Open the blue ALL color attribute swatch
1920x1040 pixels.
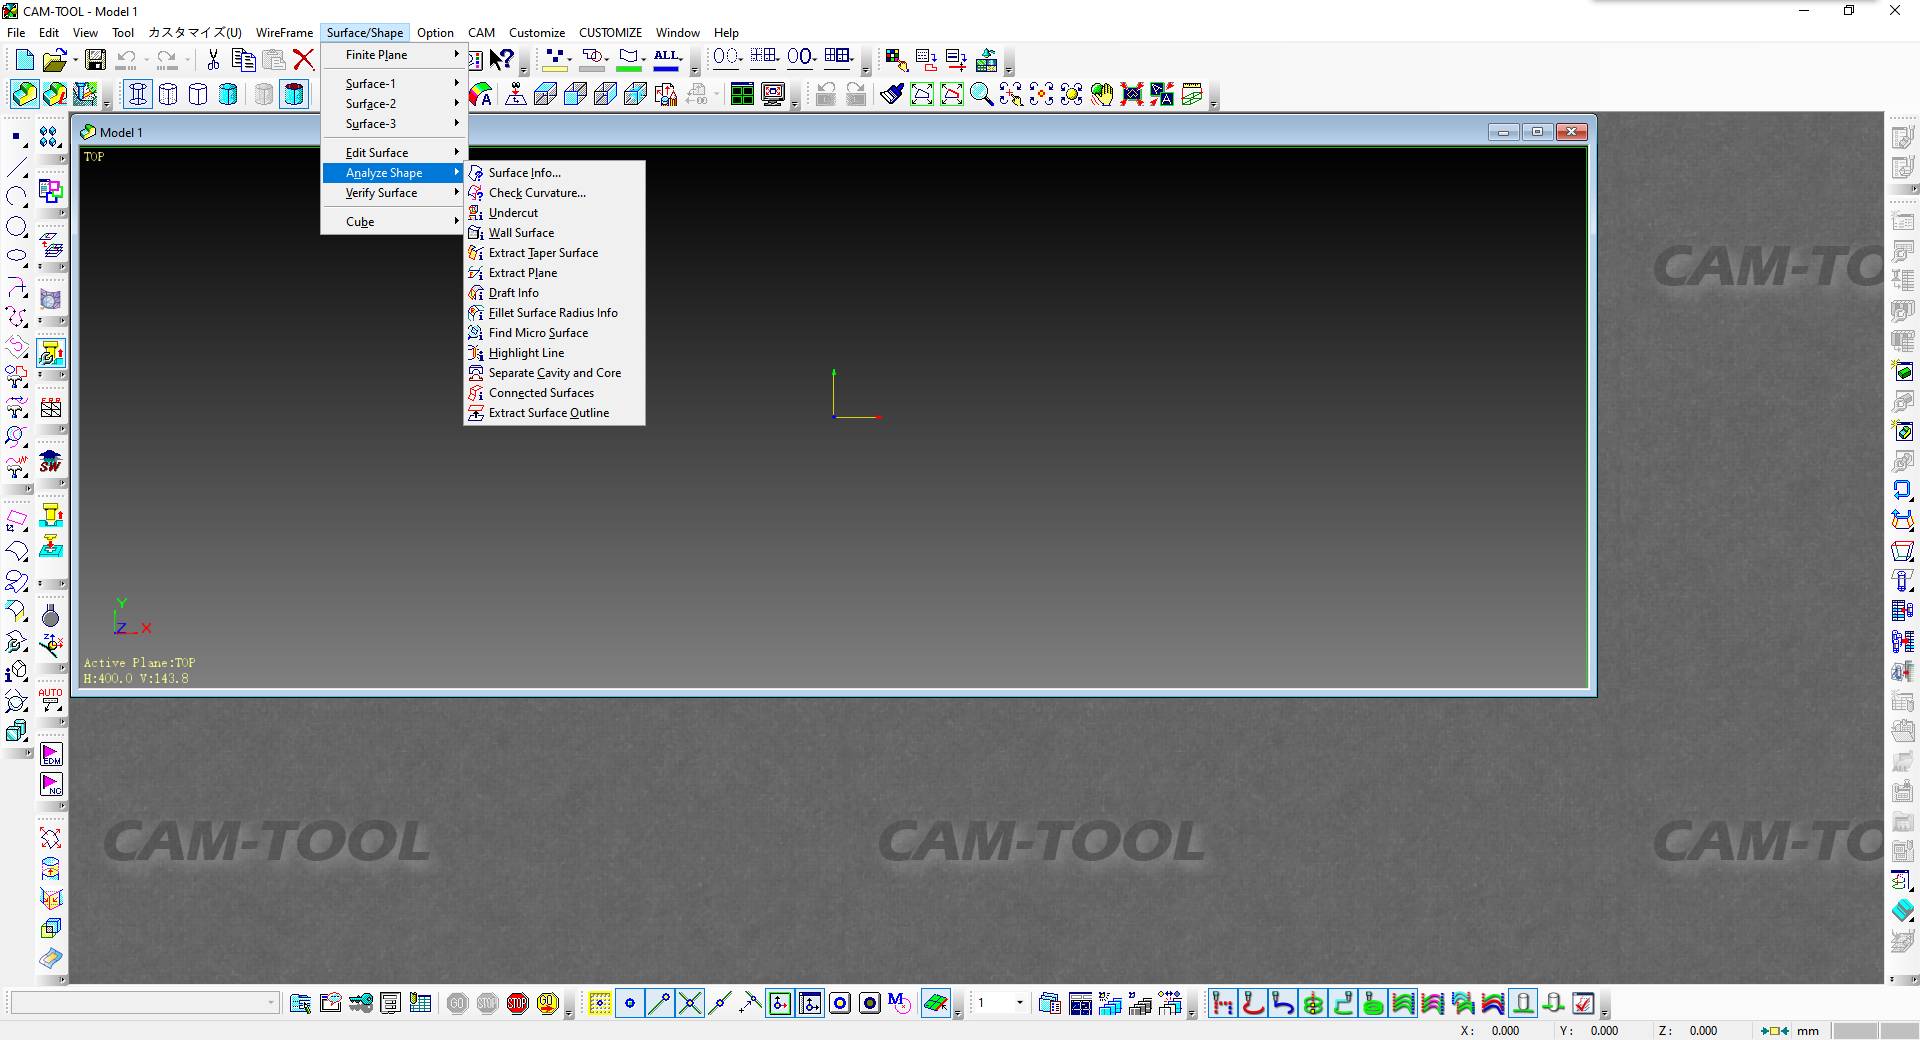[x=667, y=60]
